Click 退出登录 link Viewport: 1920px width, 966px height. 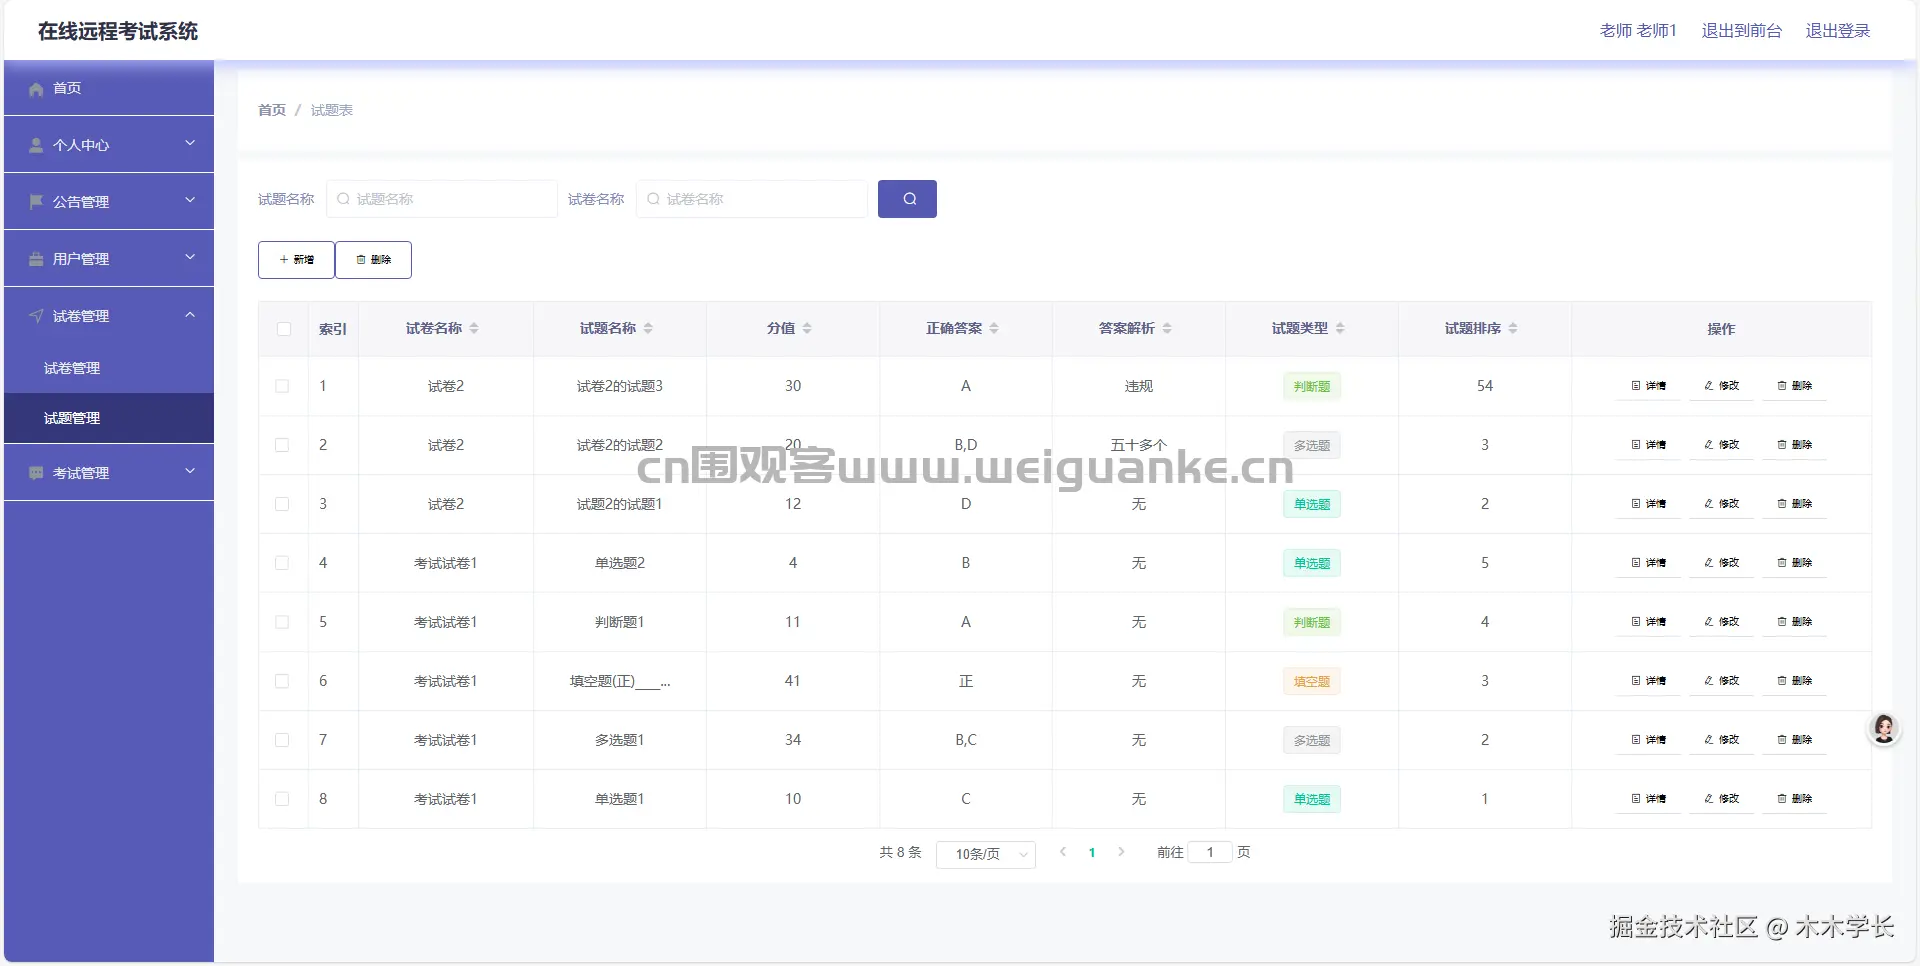1838,31
